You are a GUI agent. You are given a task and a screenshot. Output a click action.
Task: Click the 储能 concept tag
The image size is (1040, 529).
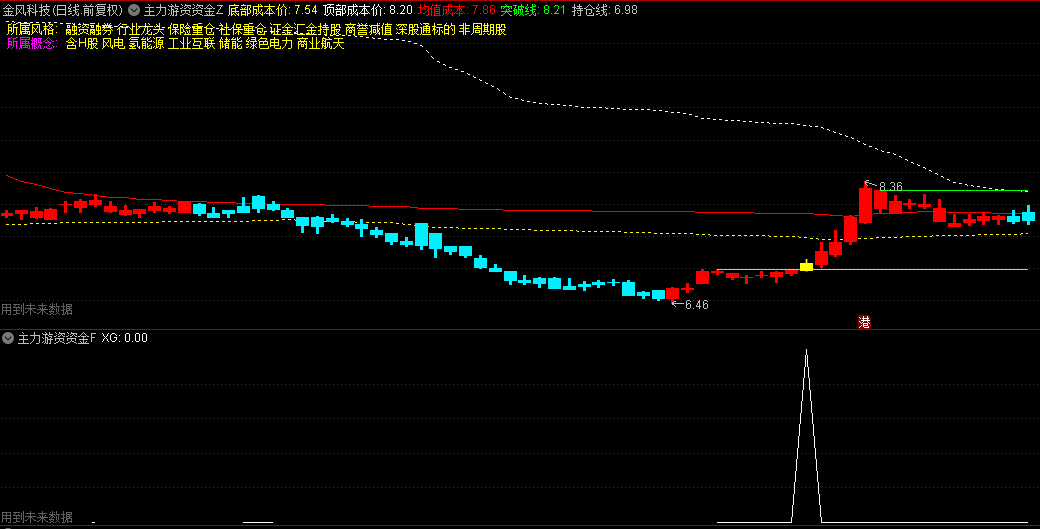(230, 44)
